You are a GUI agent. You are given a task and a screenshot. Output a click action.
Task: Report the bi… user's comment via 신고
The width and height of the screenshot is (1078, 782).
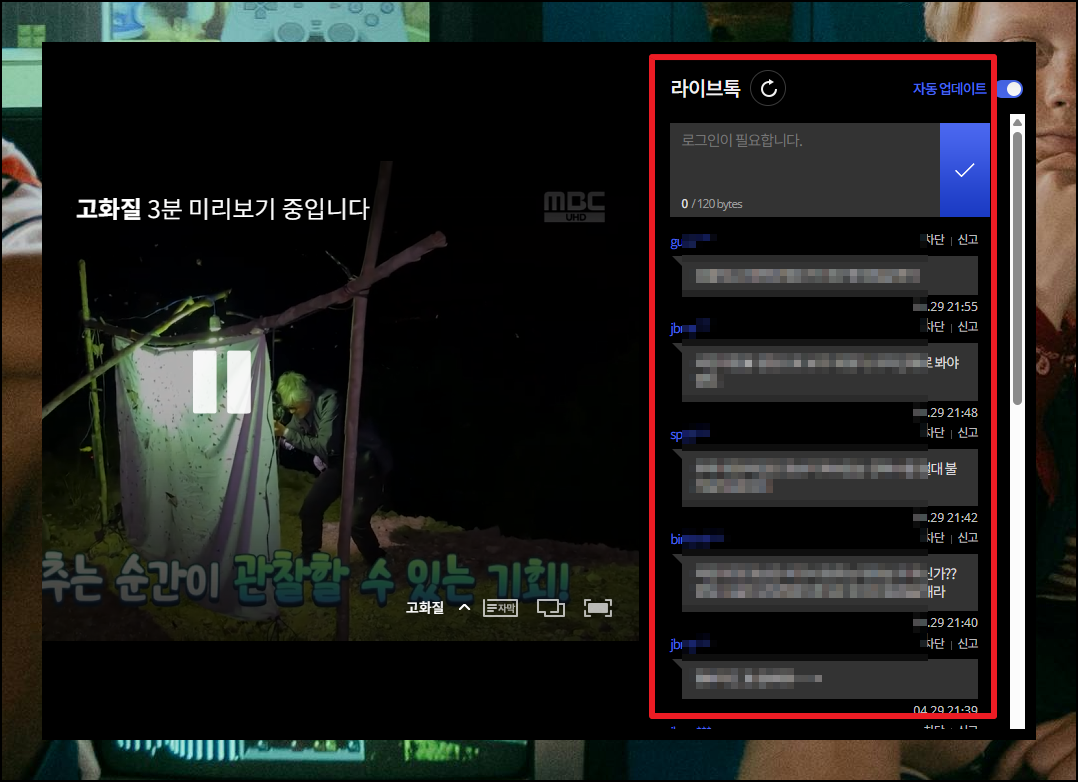coord(967,537)
